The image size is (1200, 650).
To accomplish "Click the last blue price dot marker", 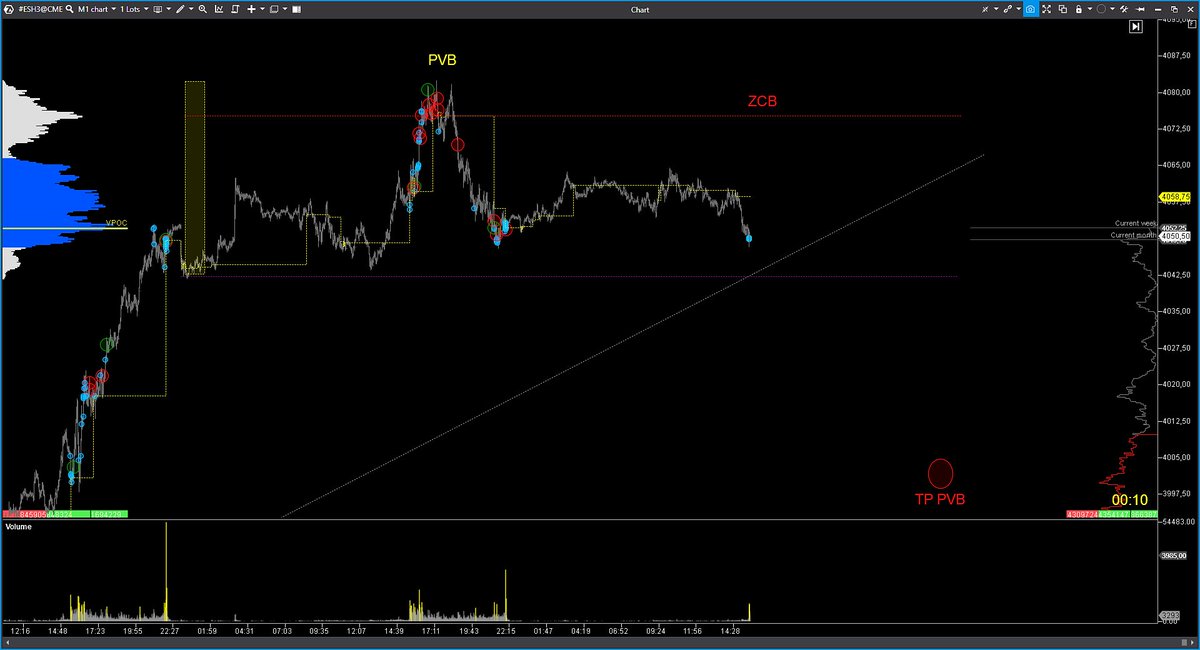I will [748, 239].
